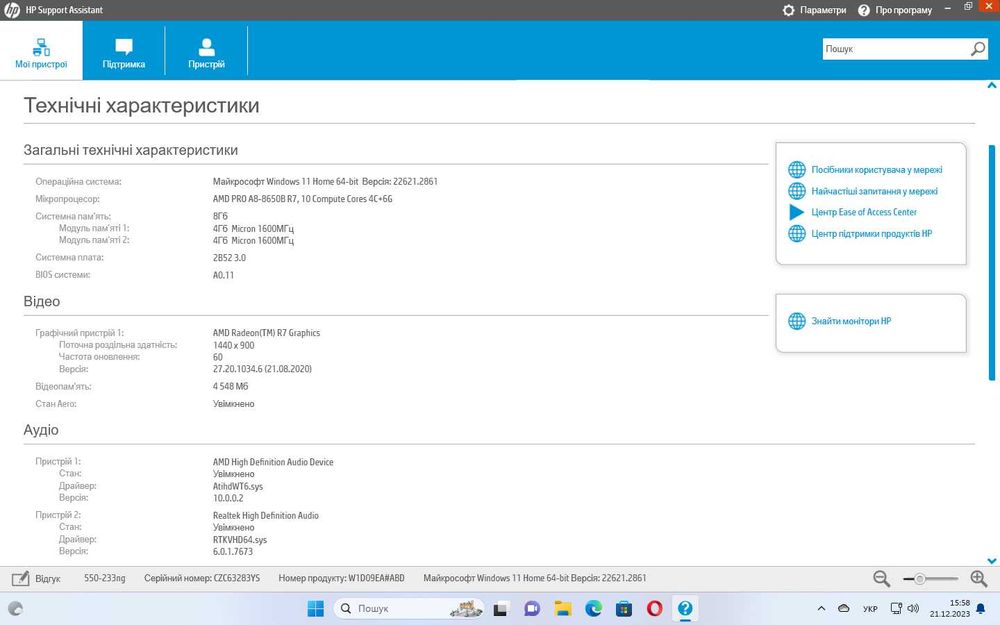The height and width of the screenshot is (625, 1000).
Task: Open the Пристрій tab
Action: [206, 51]
